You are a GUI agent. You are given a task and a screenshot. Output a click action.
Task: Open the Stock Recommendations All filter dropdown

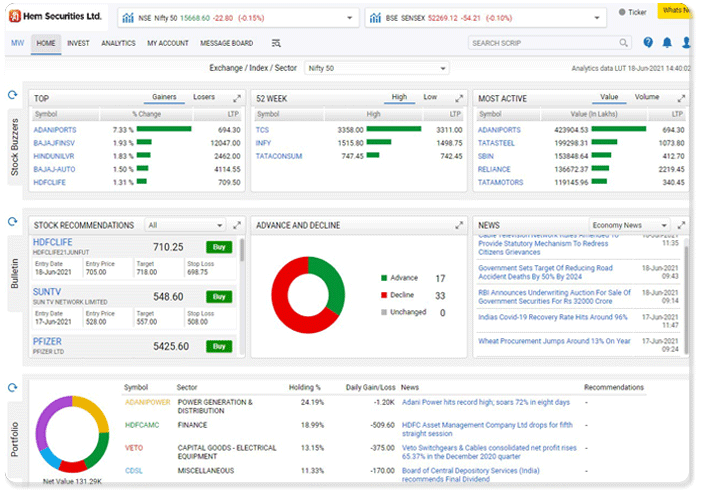point(184,225)
